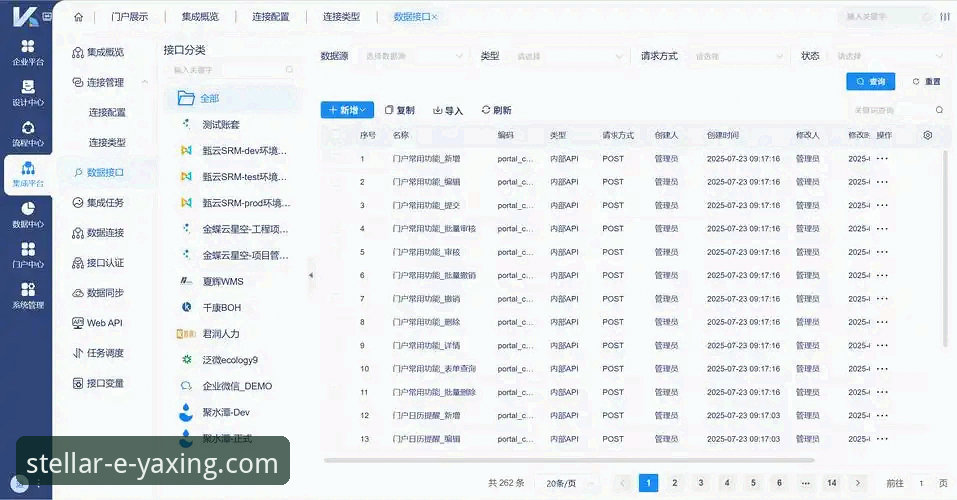Open 接口变量 in side menu
Screen dimensions: 957x500
pos(98,383)
